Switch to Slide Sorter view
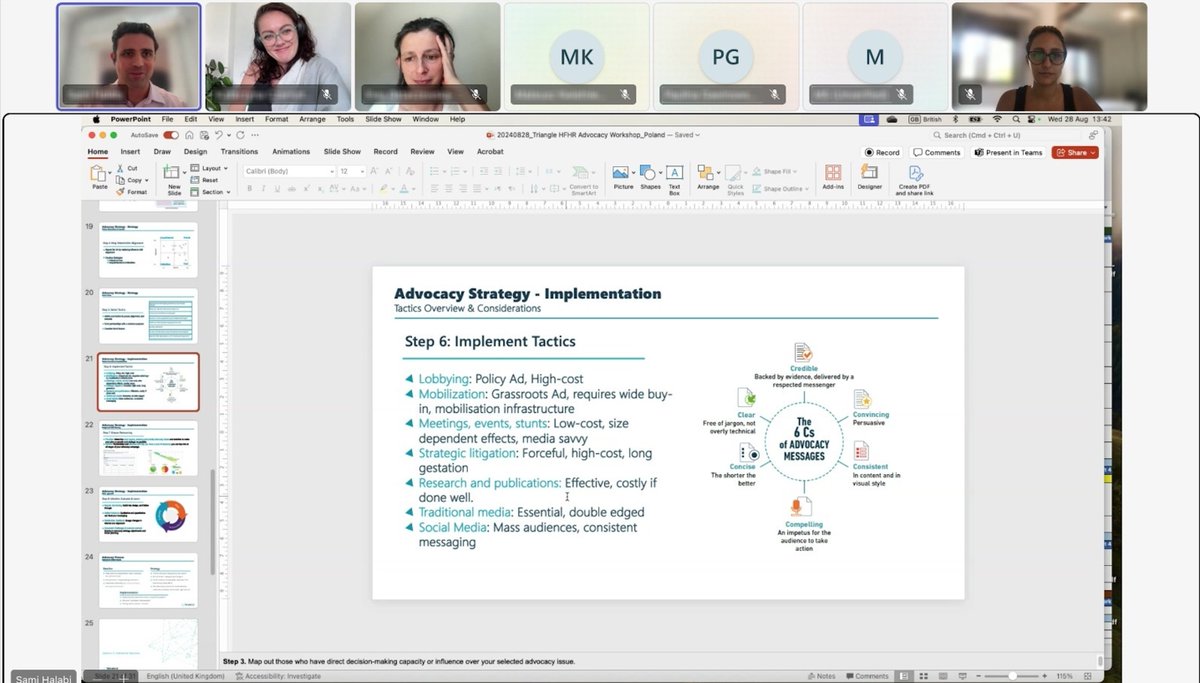 click(x=924, y=676)
